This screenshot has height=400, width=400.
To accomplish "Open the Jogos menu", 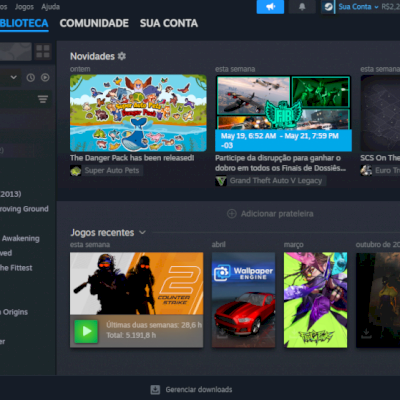I will click(24, 7).
